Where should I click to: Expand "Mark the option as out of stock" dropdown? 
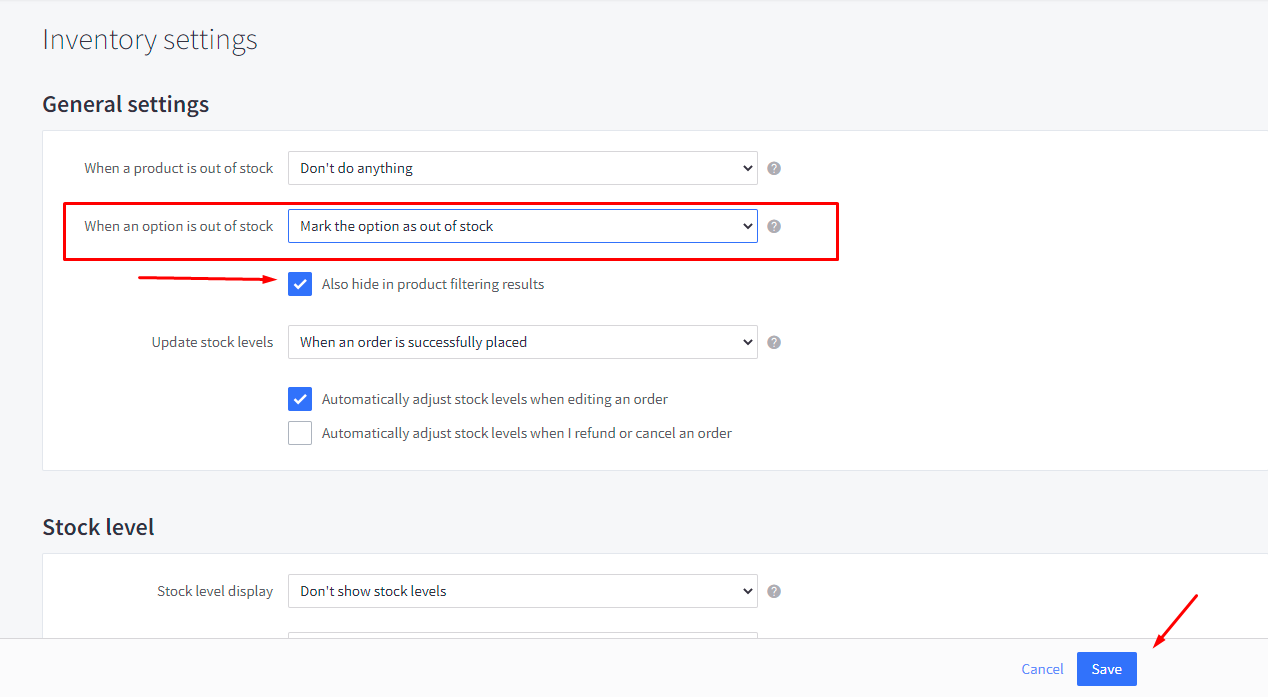[522, 226]
